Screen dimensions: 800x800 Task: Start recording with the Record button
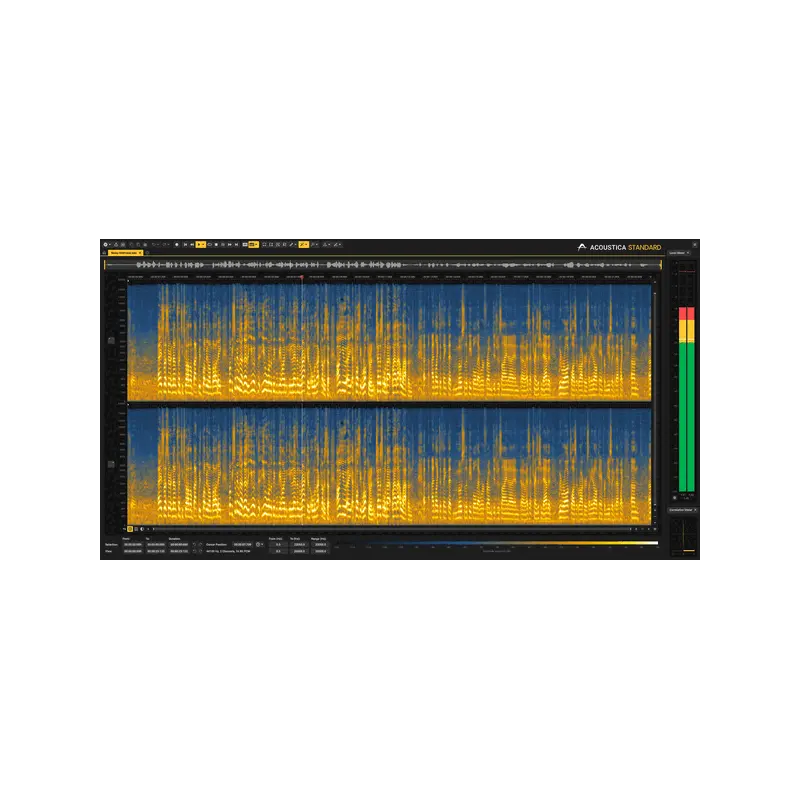pos(177,245)
